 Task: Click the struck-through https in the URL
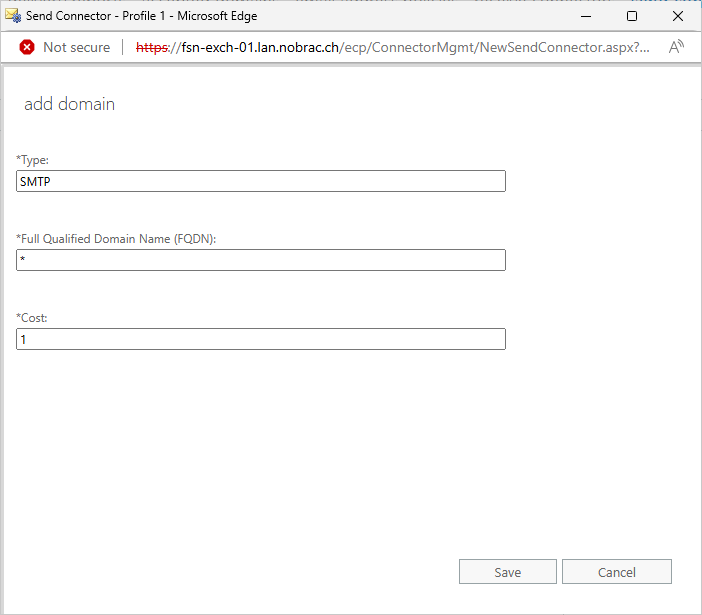152,47
